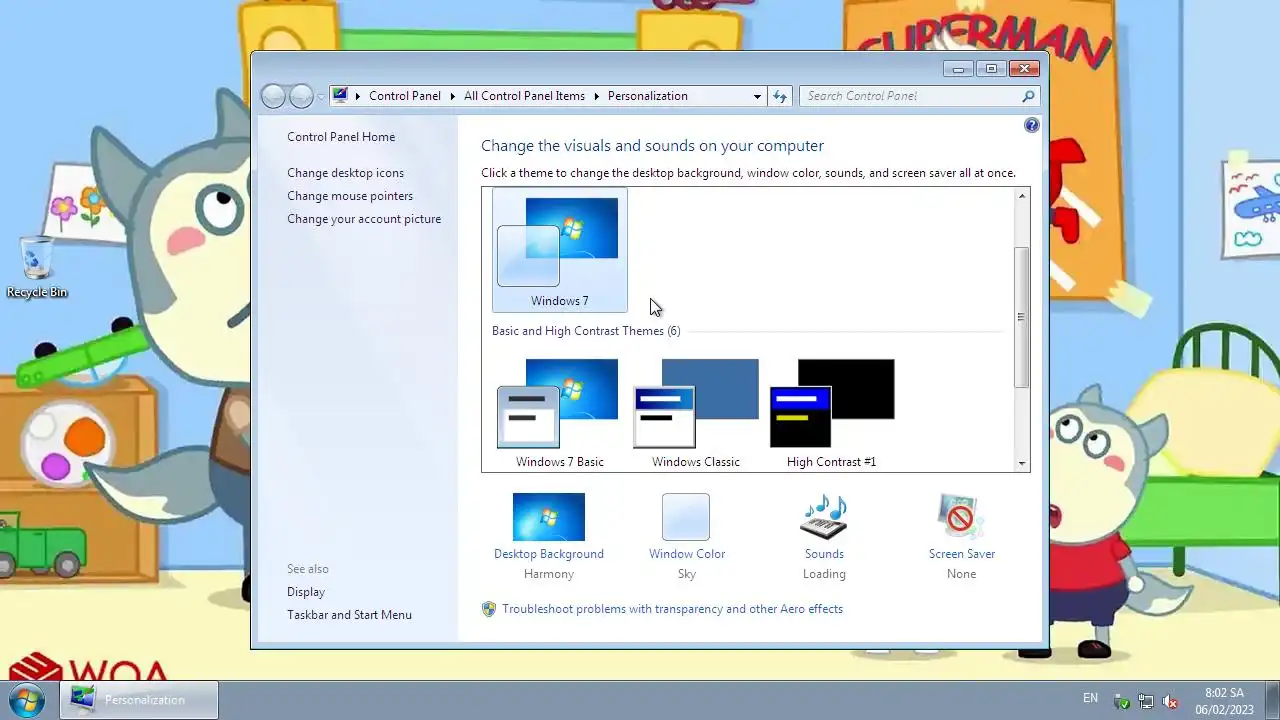Click the Screen Saver text link

pos(962,554)
